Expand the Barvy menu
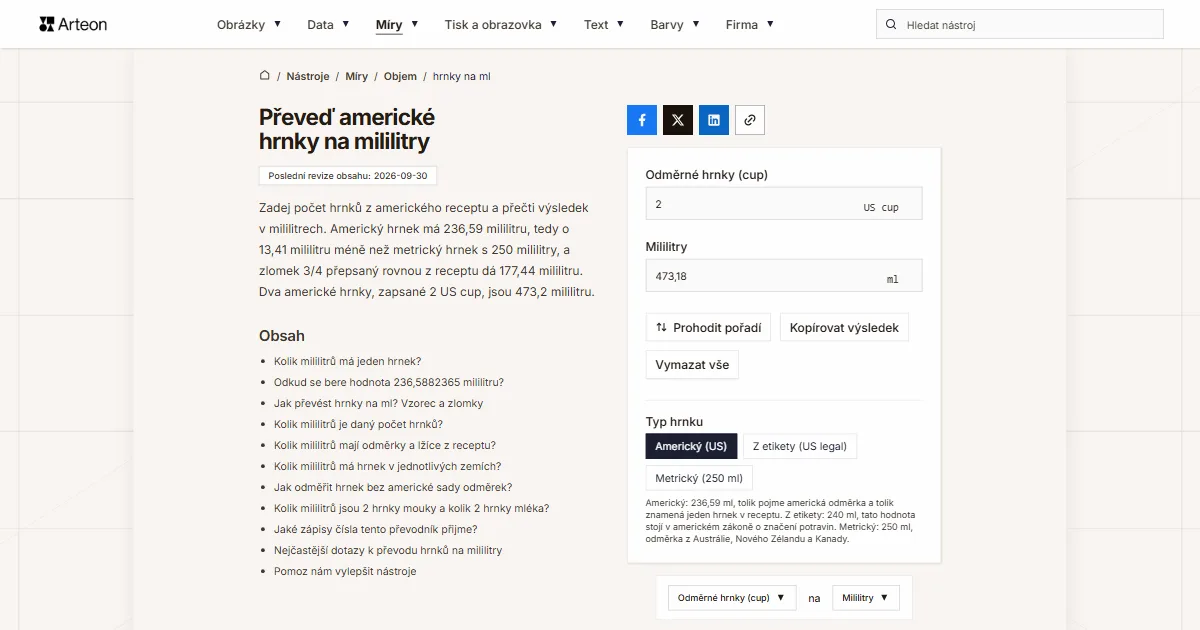1200x630 pixels. tap(675, 24)
